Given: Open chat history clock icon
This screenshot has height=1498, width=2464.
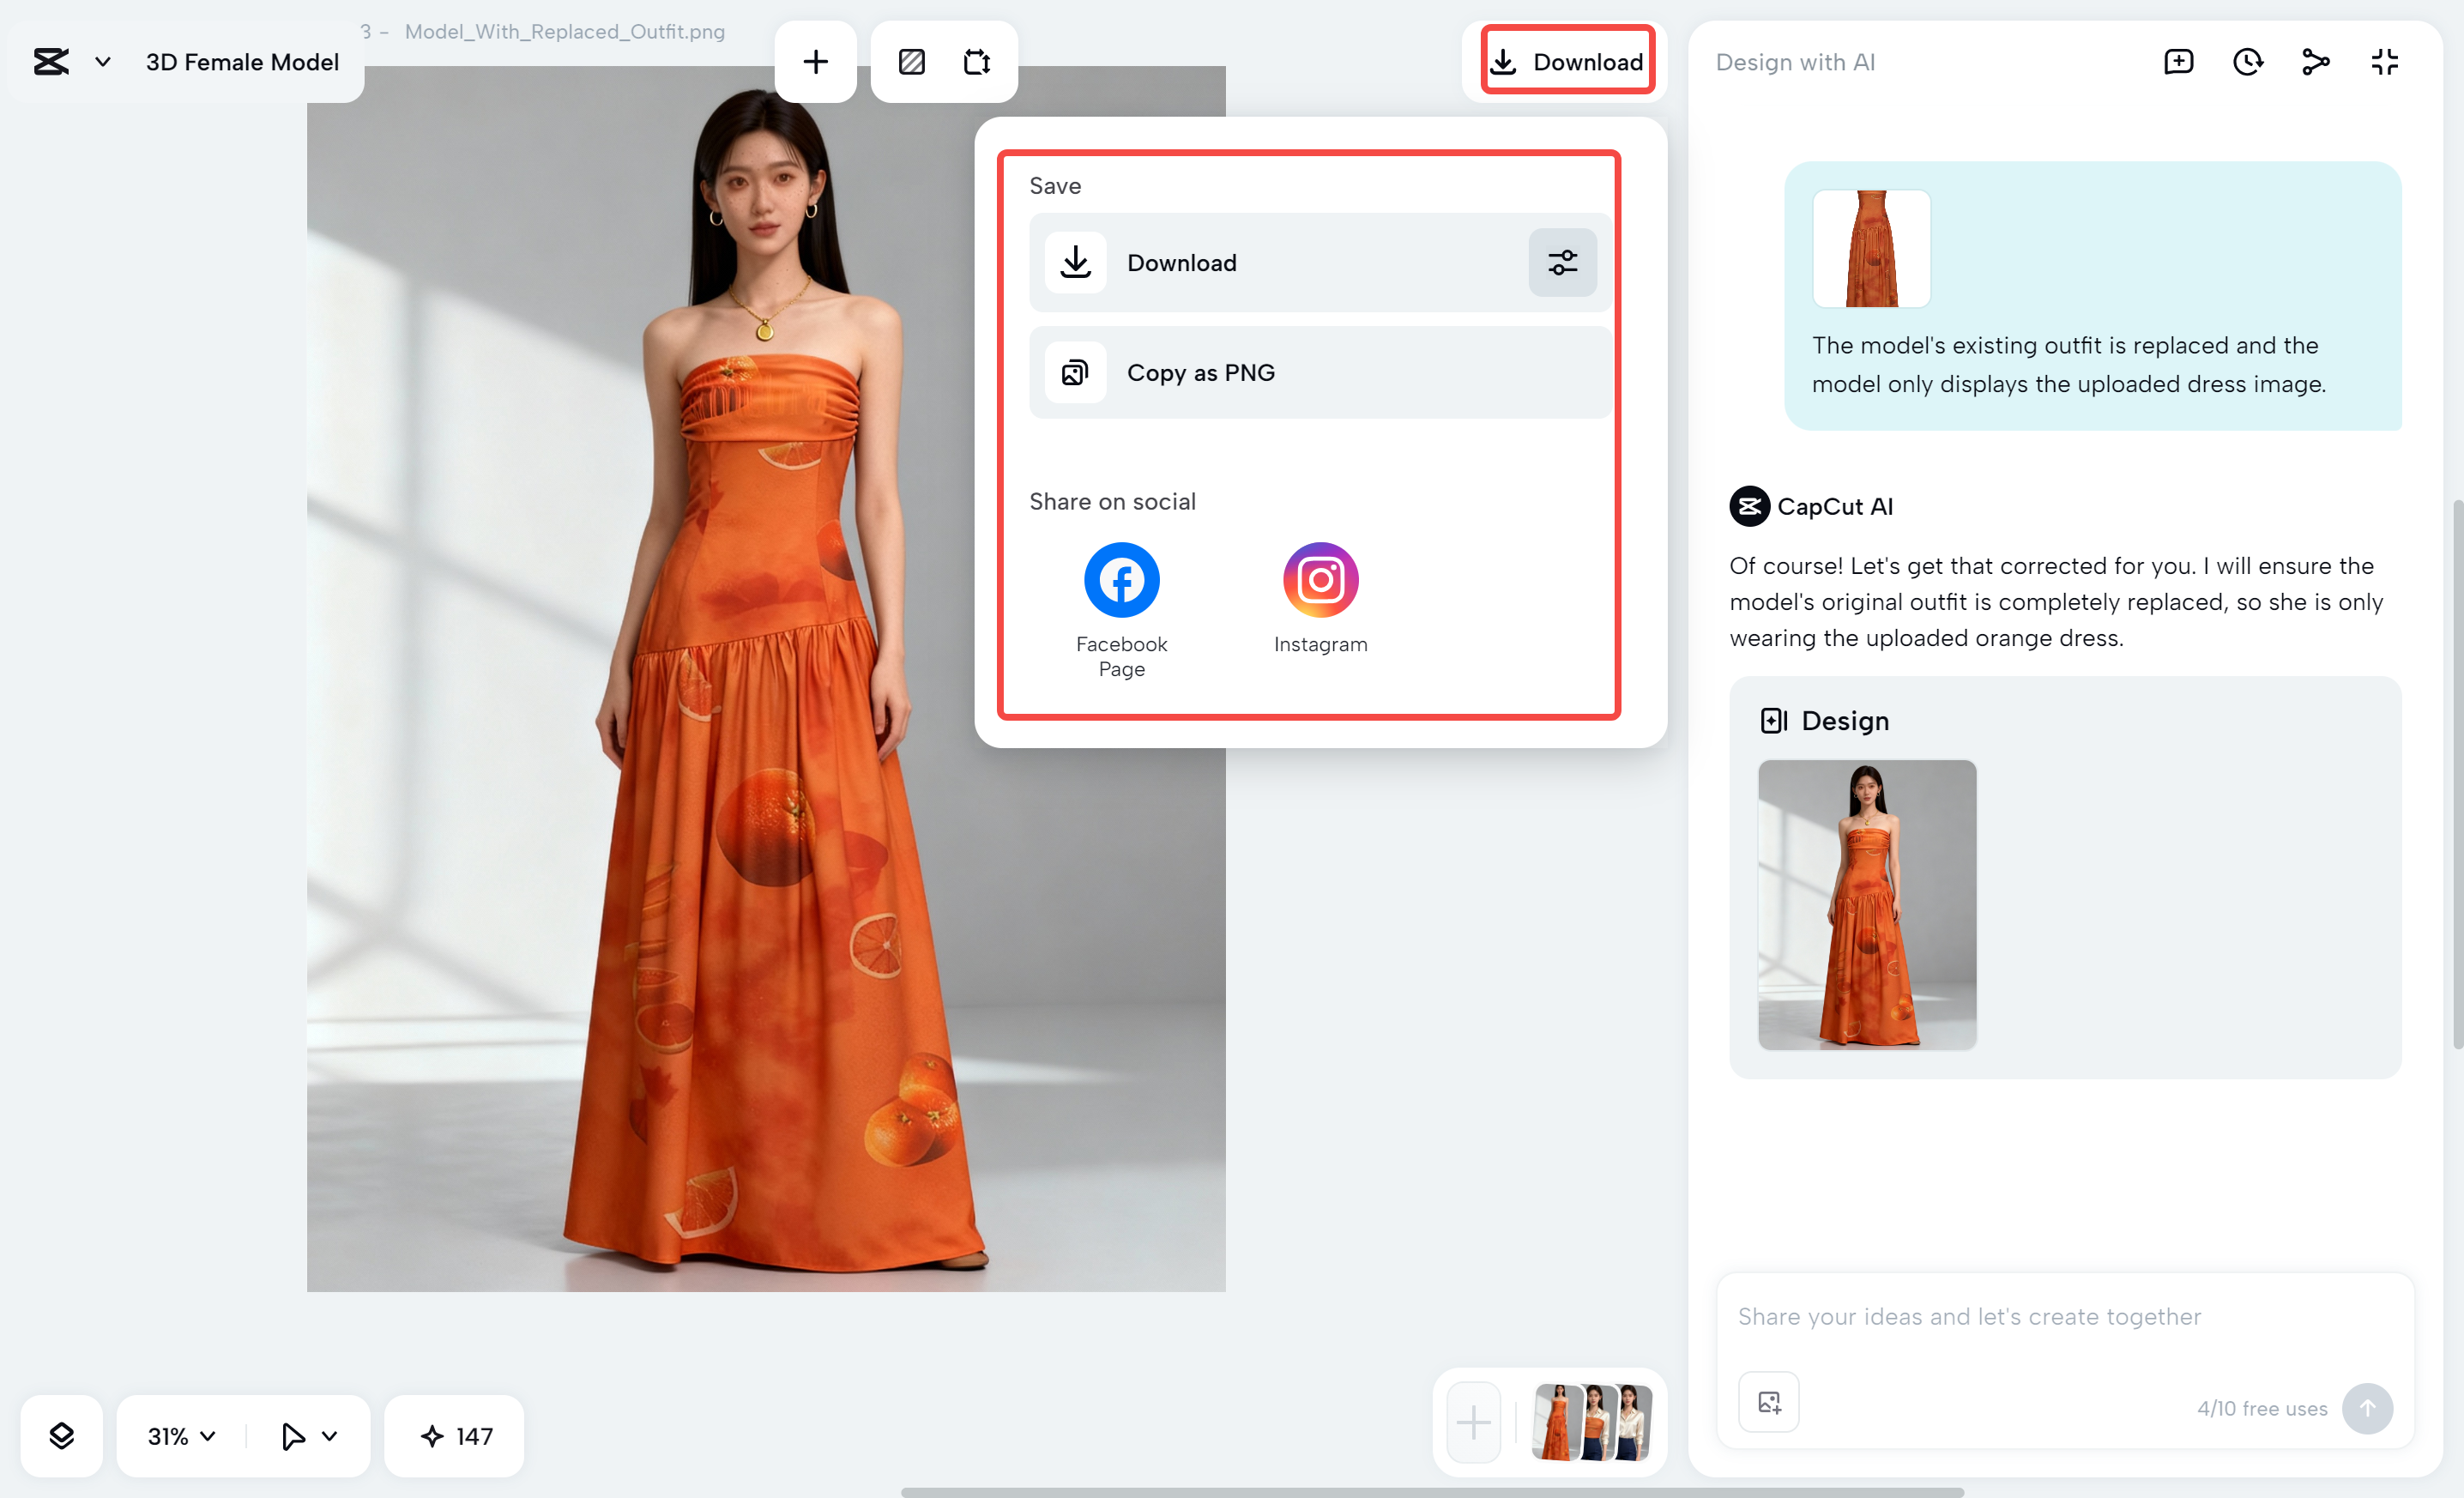Looking at the screenshot, I should 2247,62.
